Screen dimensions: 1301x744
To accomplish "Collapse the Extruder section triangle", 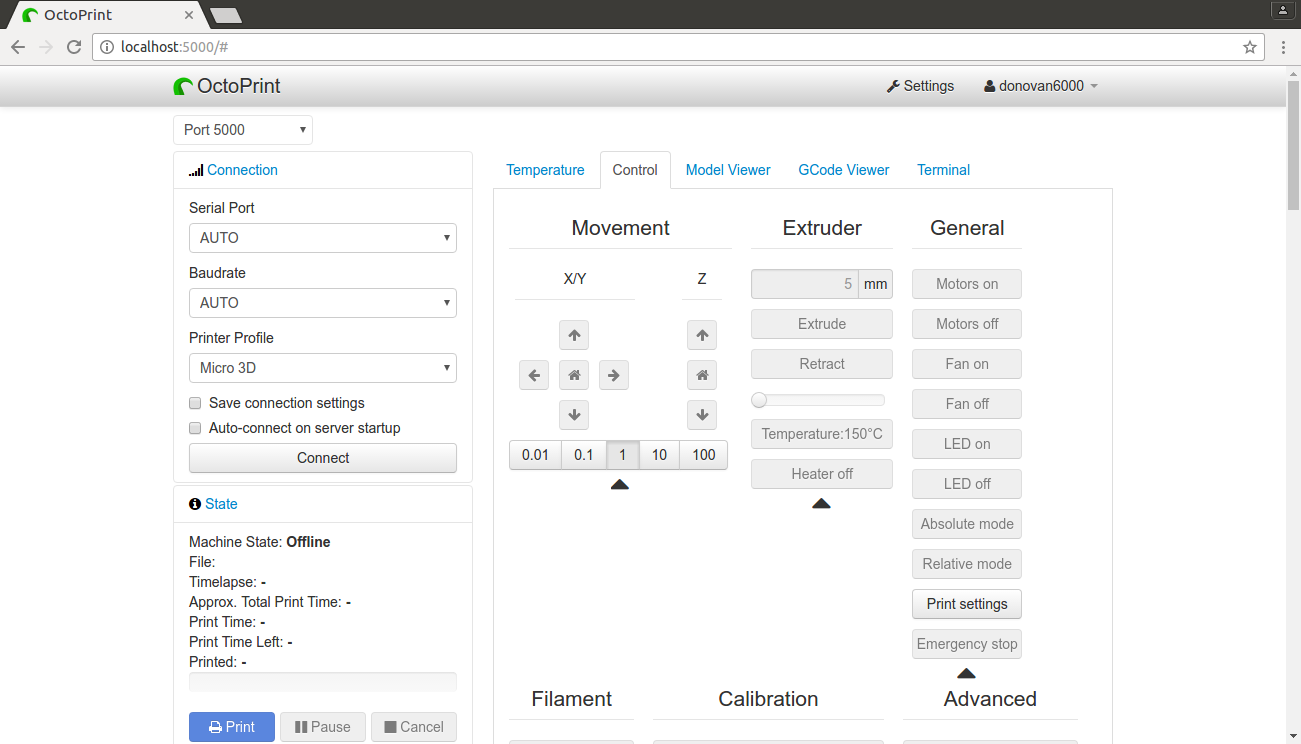I will (822, 504).
